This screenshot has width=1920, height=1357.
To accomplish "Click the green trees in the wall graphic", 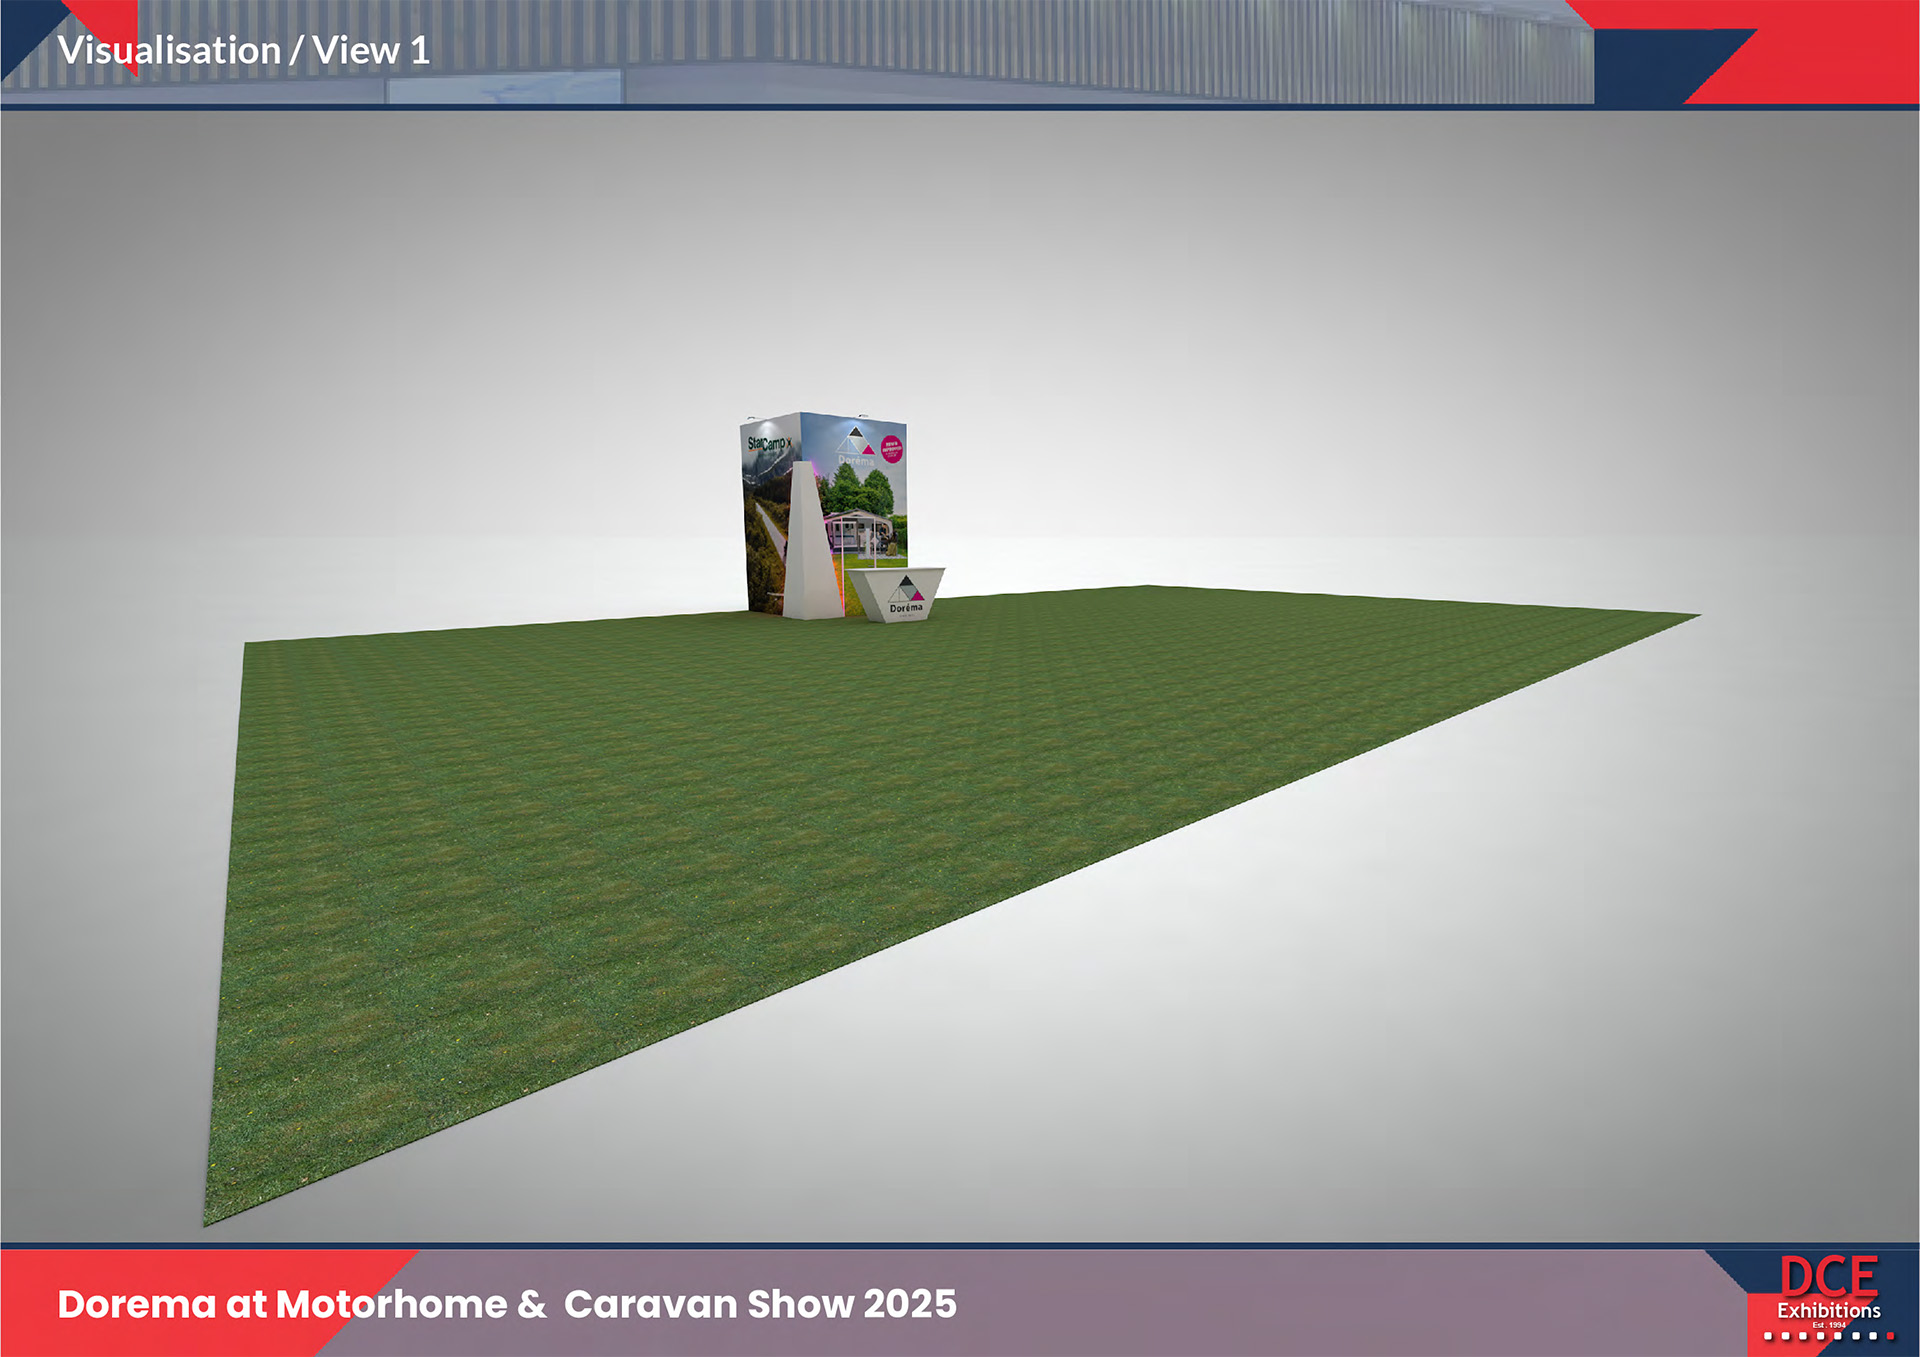I will [x=858, y=490].
